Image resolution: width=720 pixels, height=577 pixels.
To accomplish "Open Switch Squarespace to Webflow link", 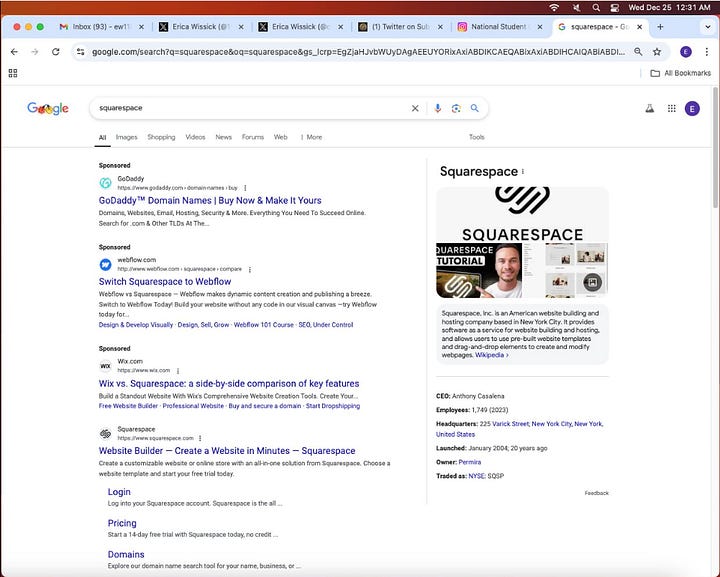I will click(x=165, y=282).
